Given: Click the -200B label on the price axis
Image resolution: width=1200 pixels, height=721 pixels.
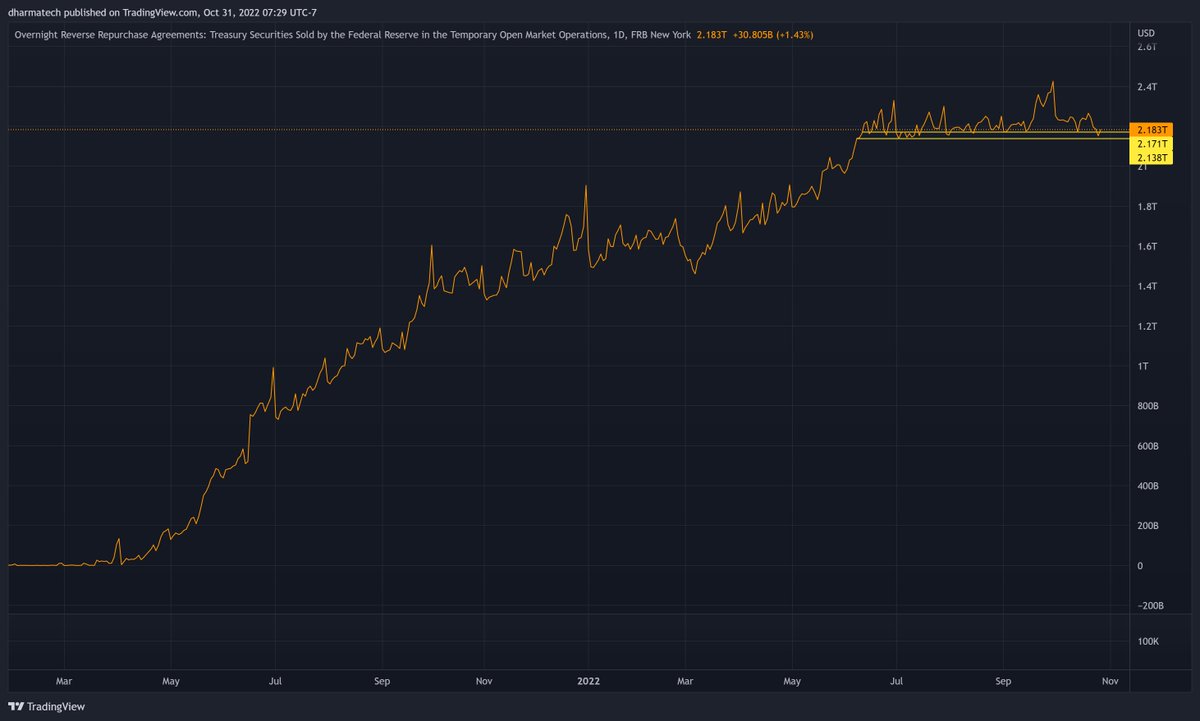Looking at the screenshot, I should 1150,605.
